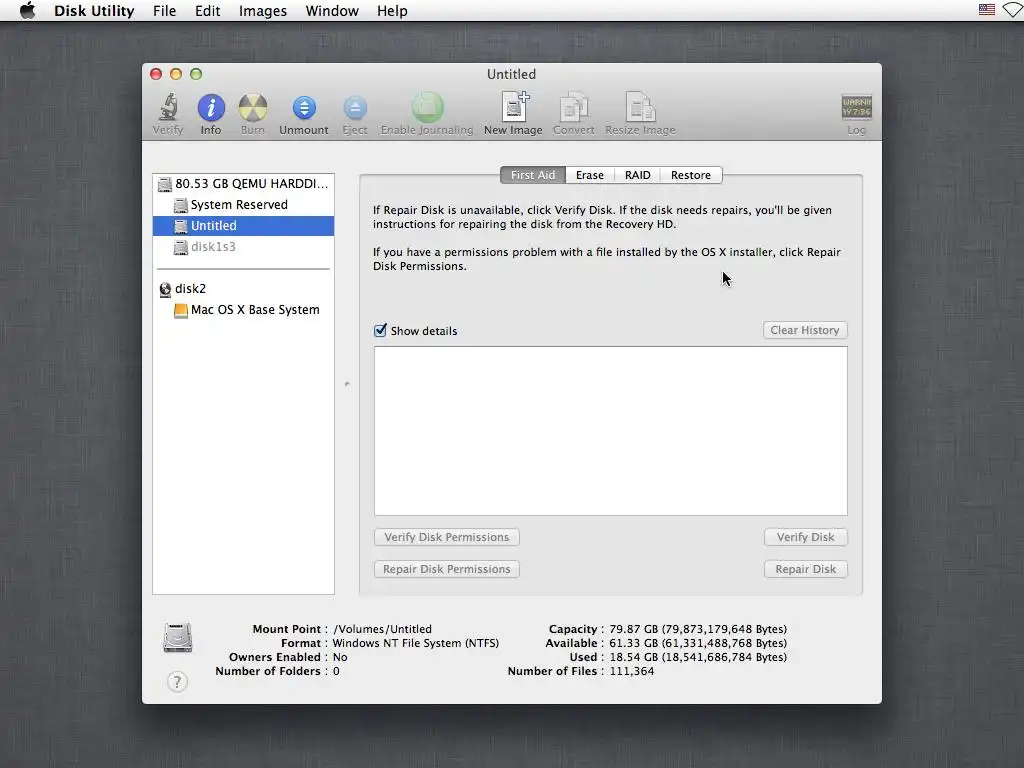Select the 80.53 GB QEMU HARDDISK label
Screen dimensions: 1024x768
[251, 184]
